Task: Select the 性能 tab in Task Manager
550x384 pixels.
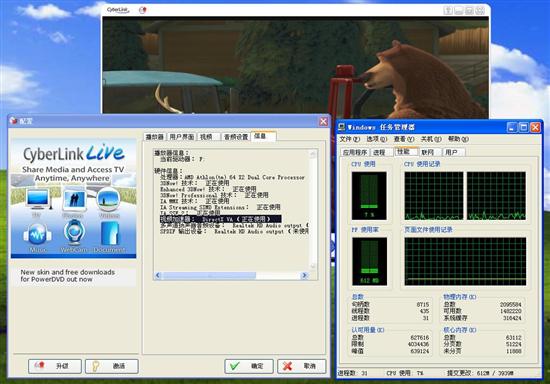Action: coord(406,151)
